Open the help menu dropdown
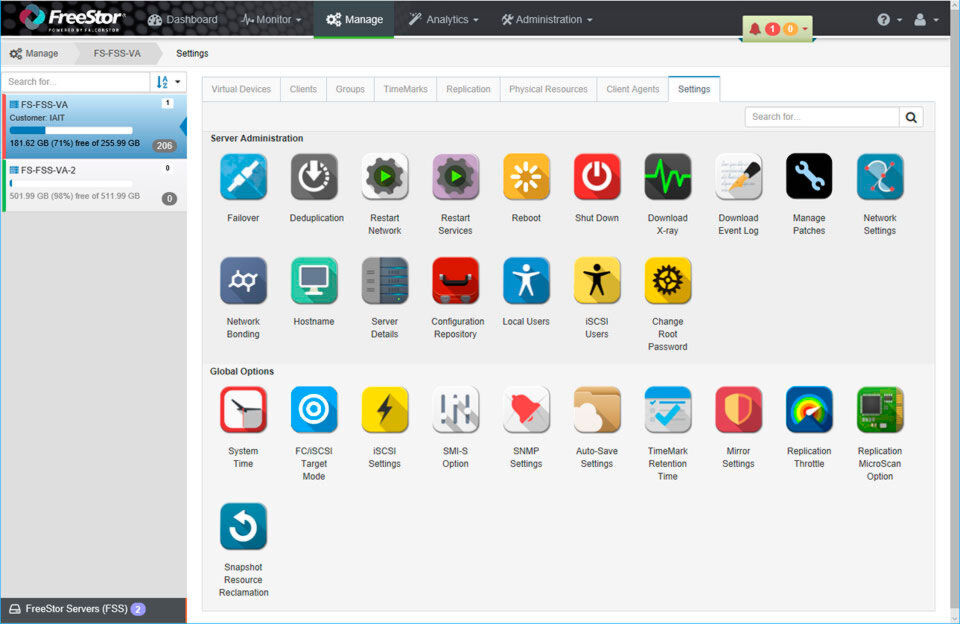 coord(890,20)
